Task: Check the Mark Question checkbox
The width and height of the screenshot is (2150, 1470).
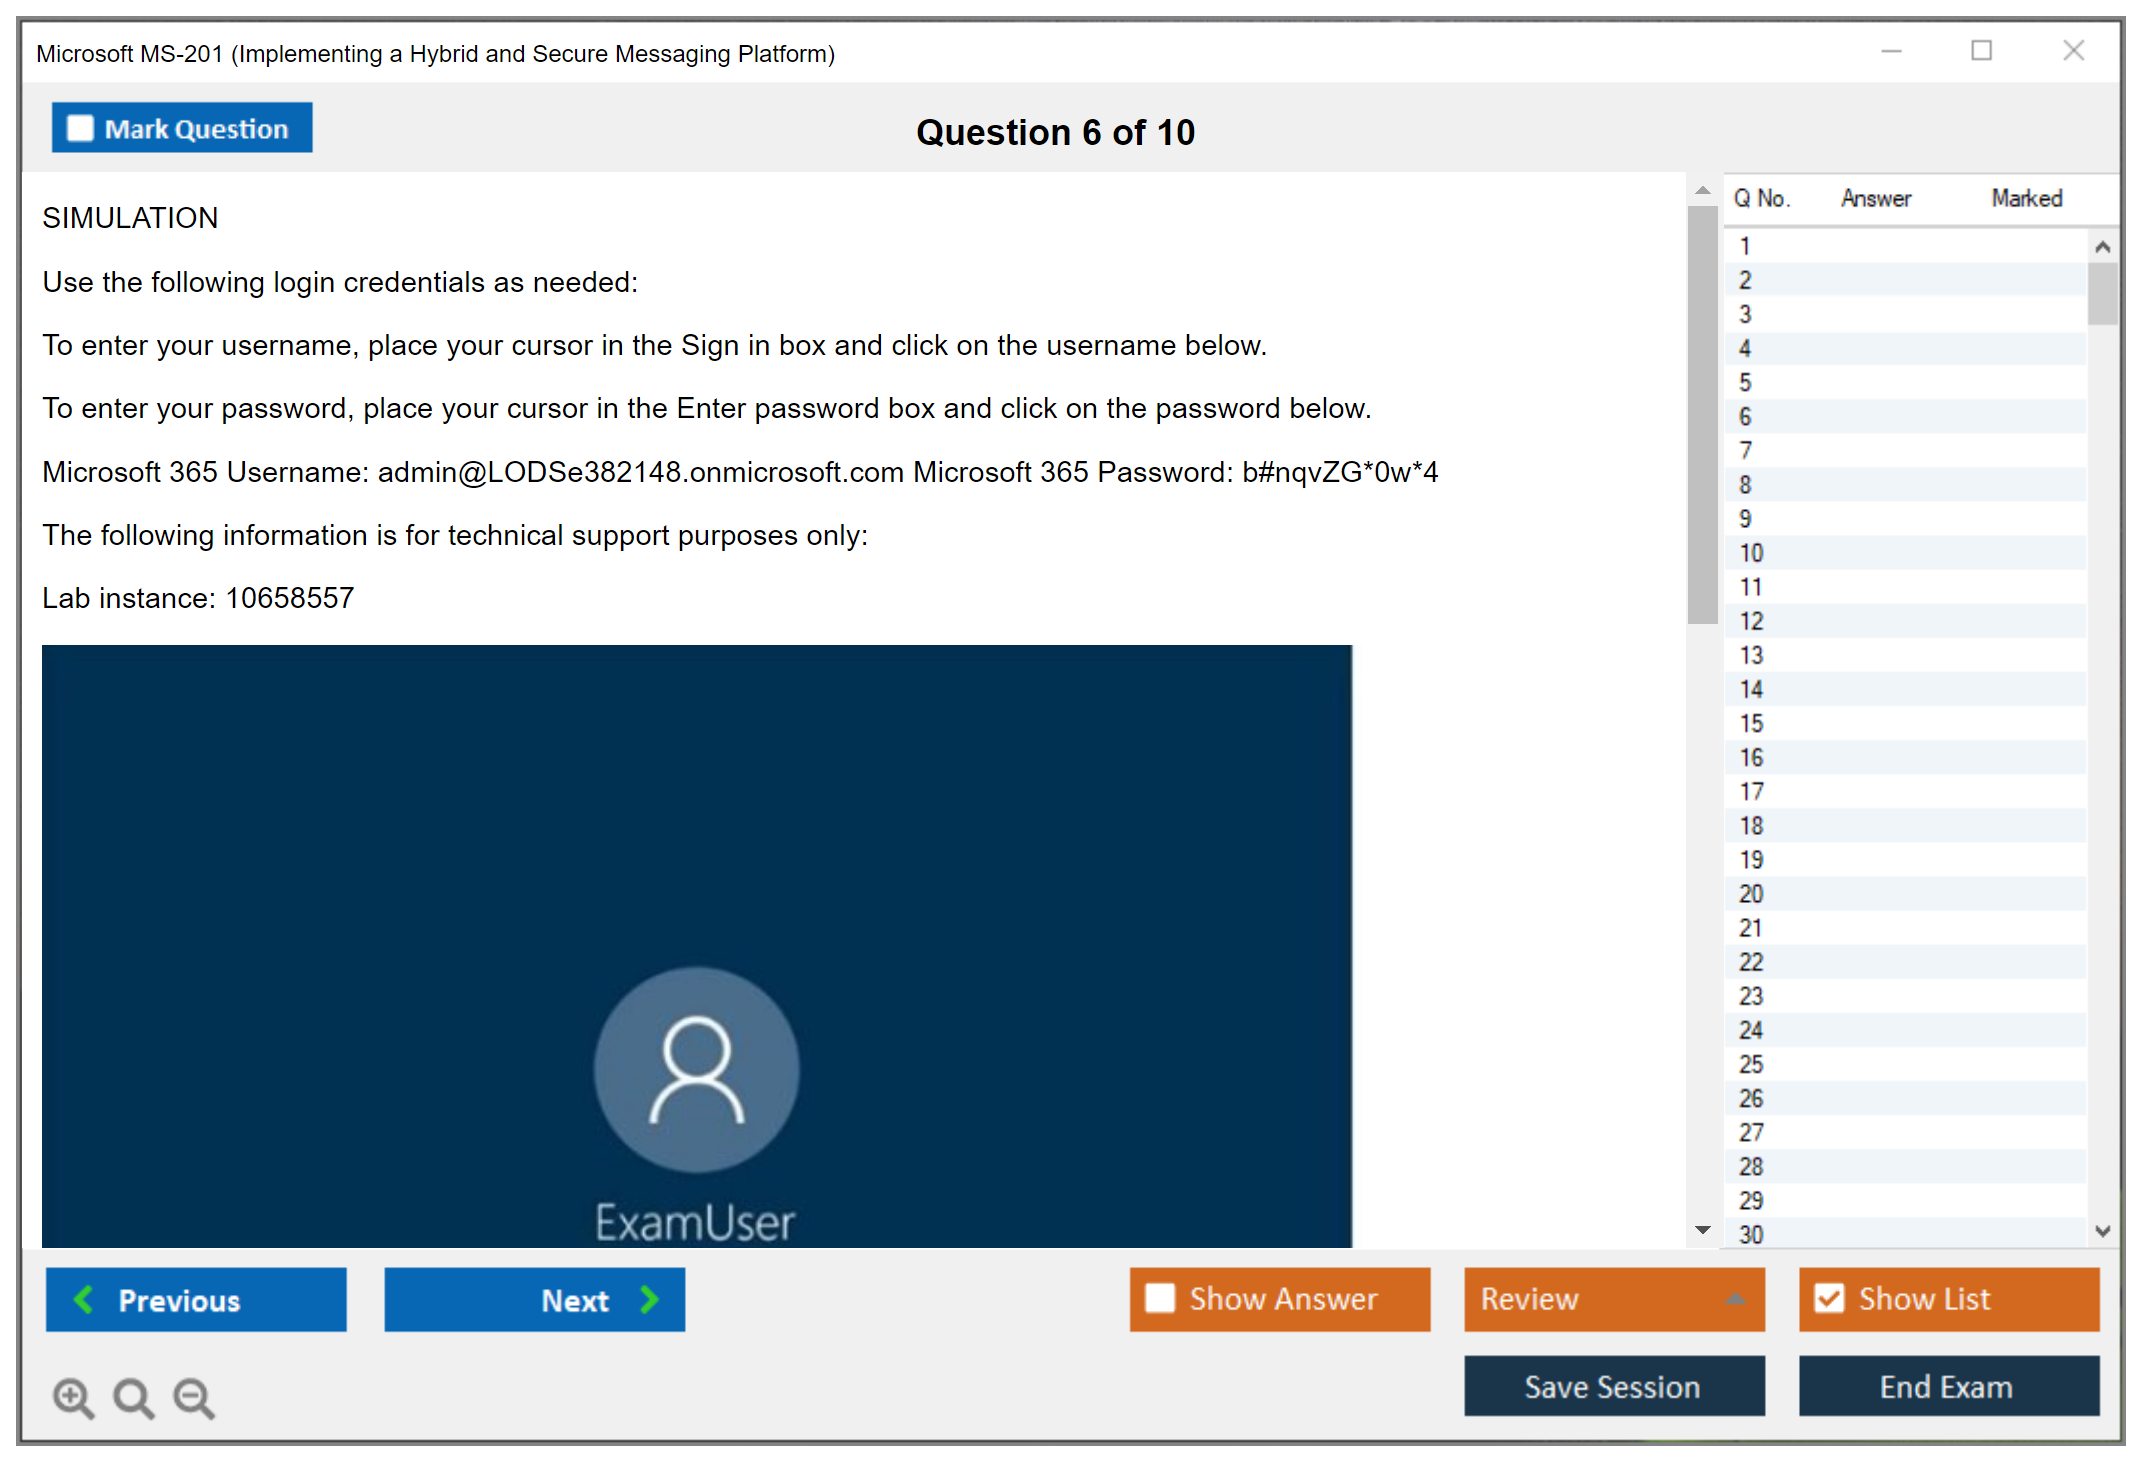Action: [80, 128]
